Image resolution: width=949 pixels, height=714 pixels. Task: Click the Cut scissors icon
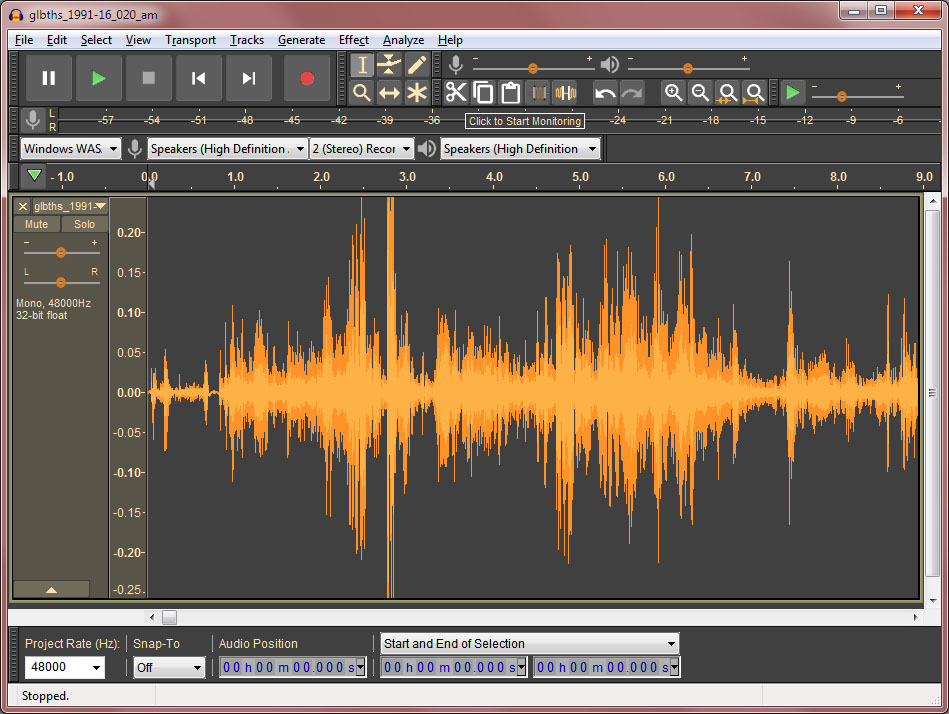(456, 93)
